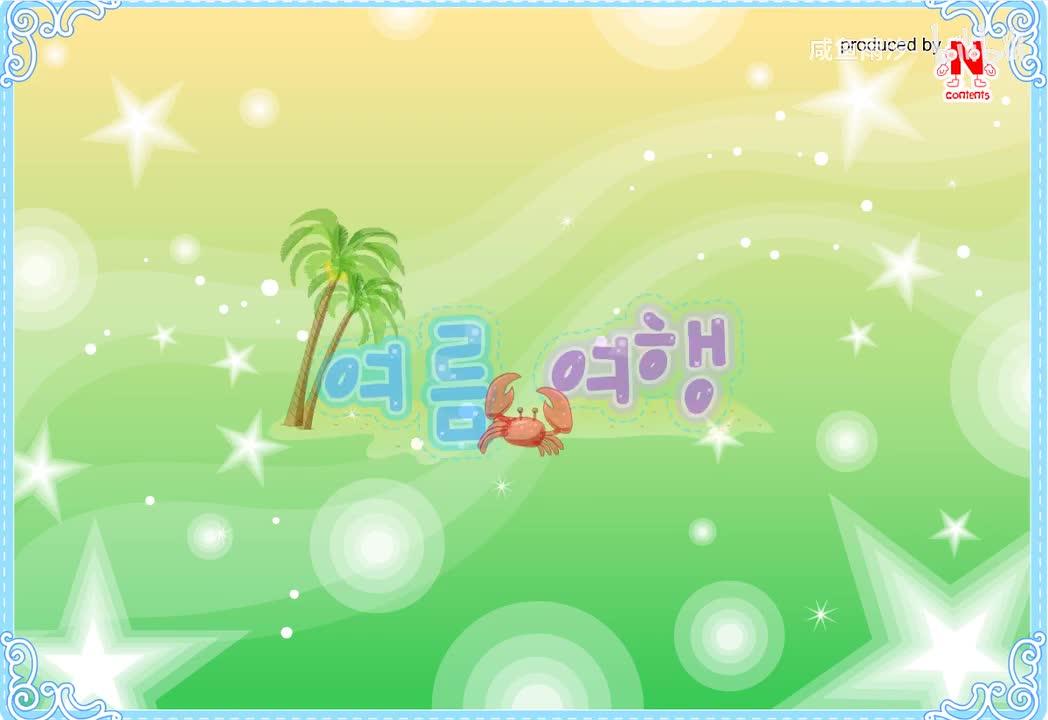The image size is (1048, 720).
Task: Click the "produced by" text
Action: pos(889,45)
